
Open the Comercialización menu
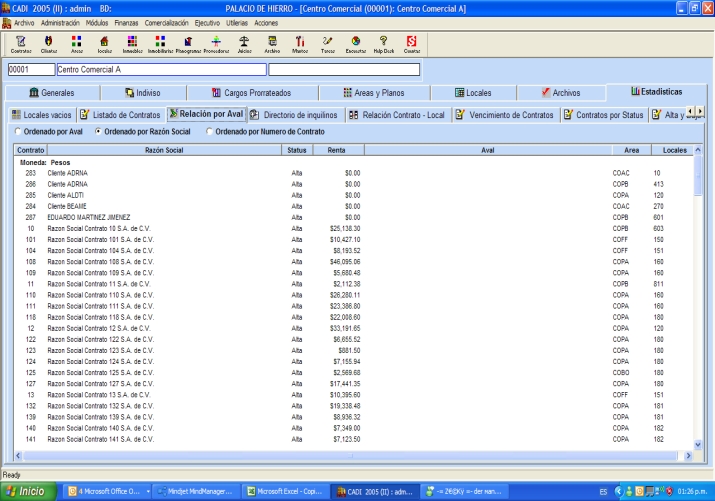coord(168,21)
